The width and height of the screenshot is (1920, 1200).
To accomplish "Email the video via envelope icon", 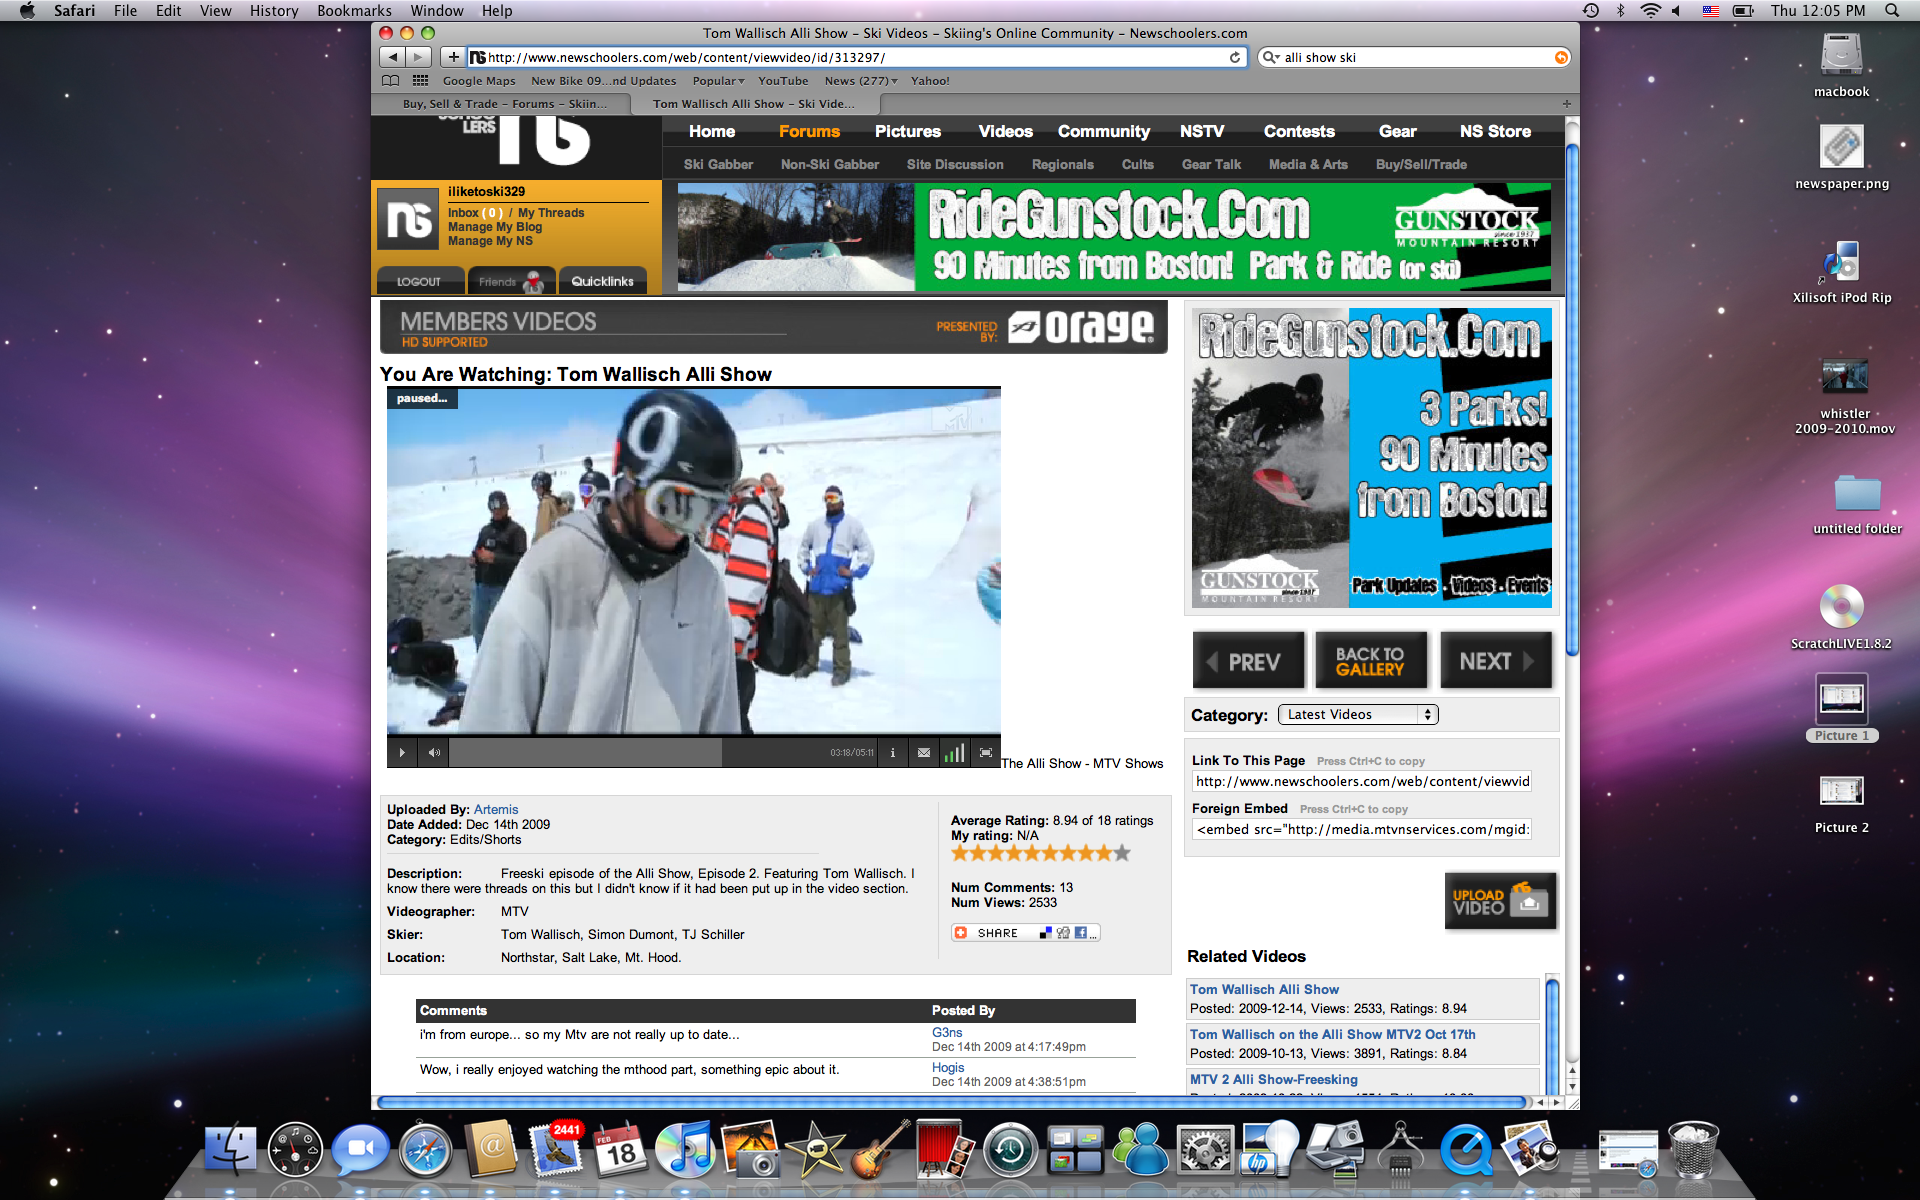I will tap(924, 753).
